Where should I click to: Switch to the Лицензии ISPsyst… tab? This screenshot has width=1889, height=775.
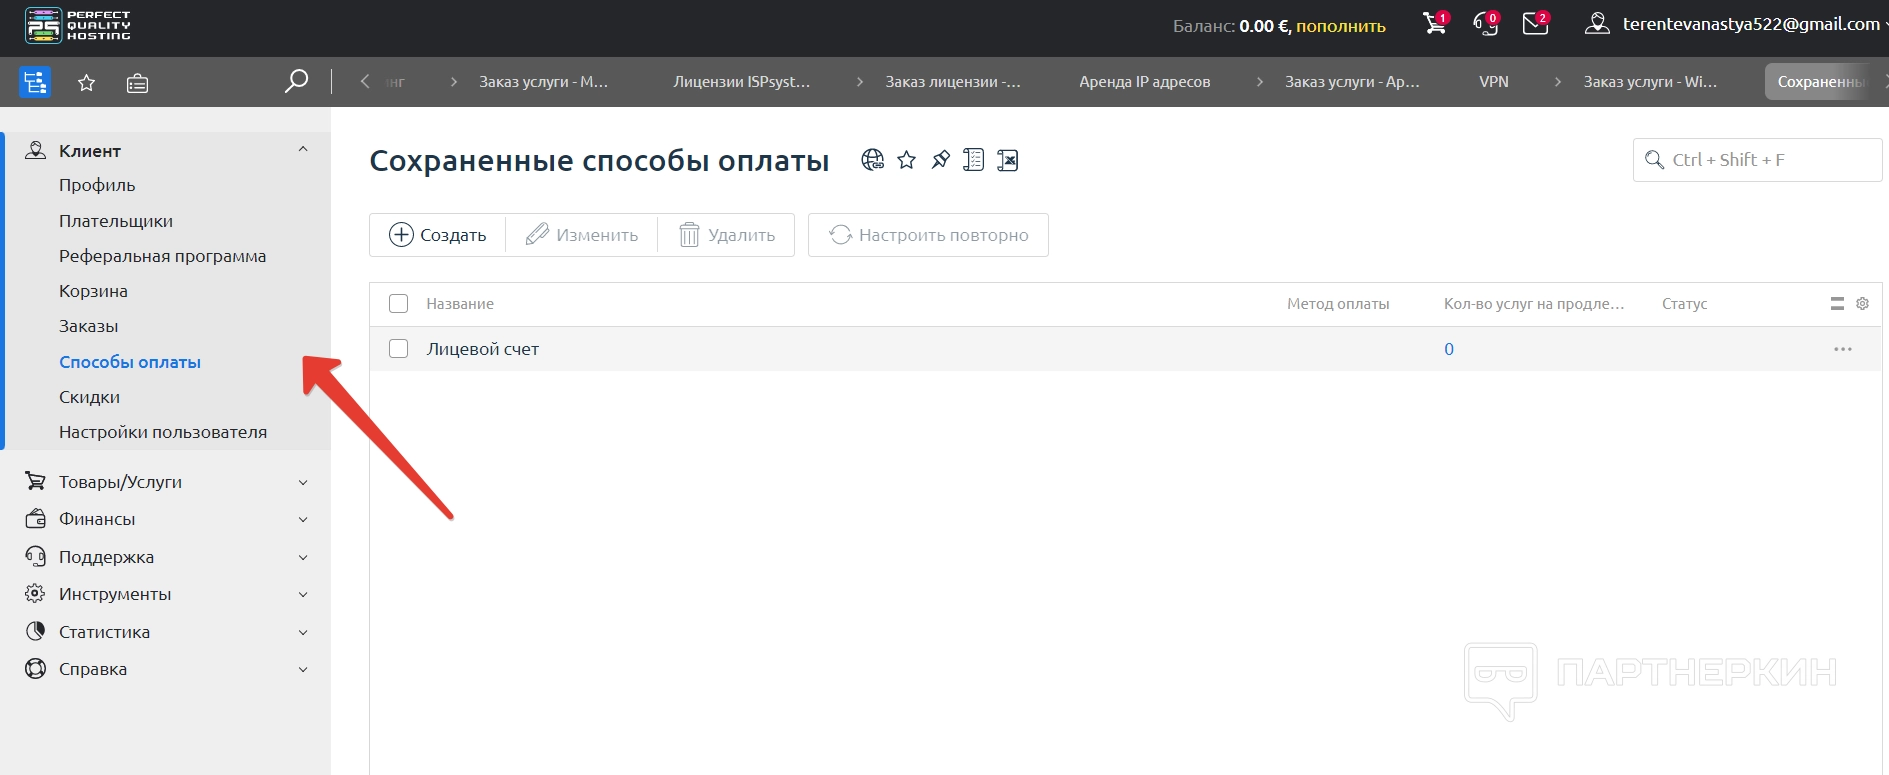tap(742, 82)
